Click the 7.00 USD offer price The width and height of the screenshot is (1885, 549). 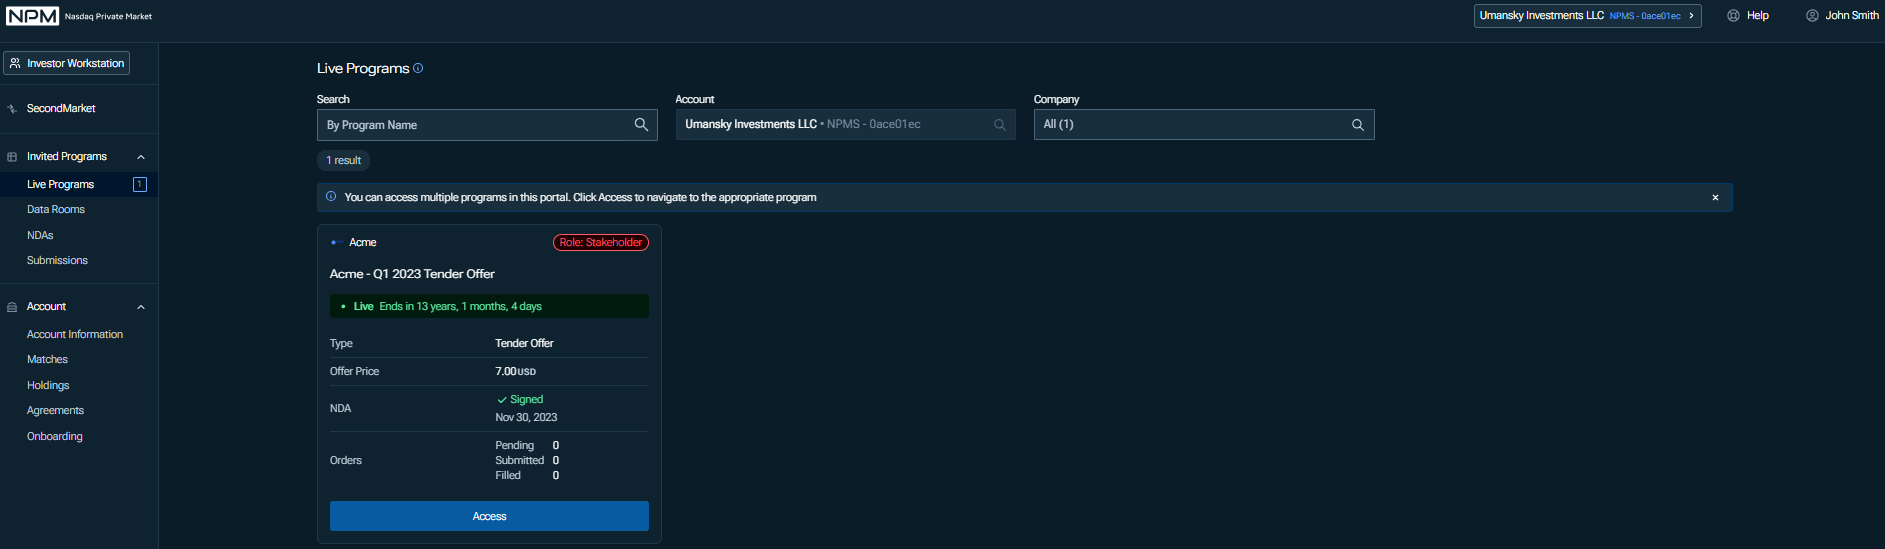[515, 371]
